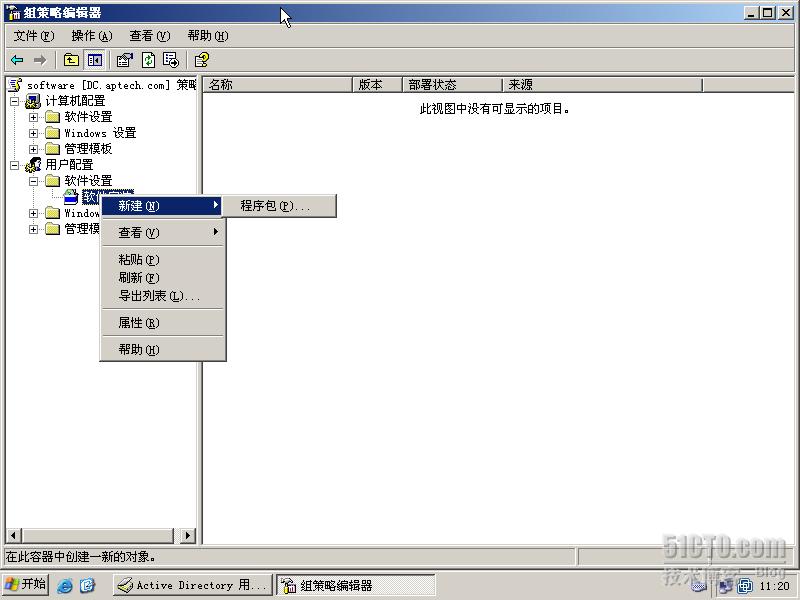Click the 名称 column header
This screenshot has width=800, height=600.
point(278,85)
